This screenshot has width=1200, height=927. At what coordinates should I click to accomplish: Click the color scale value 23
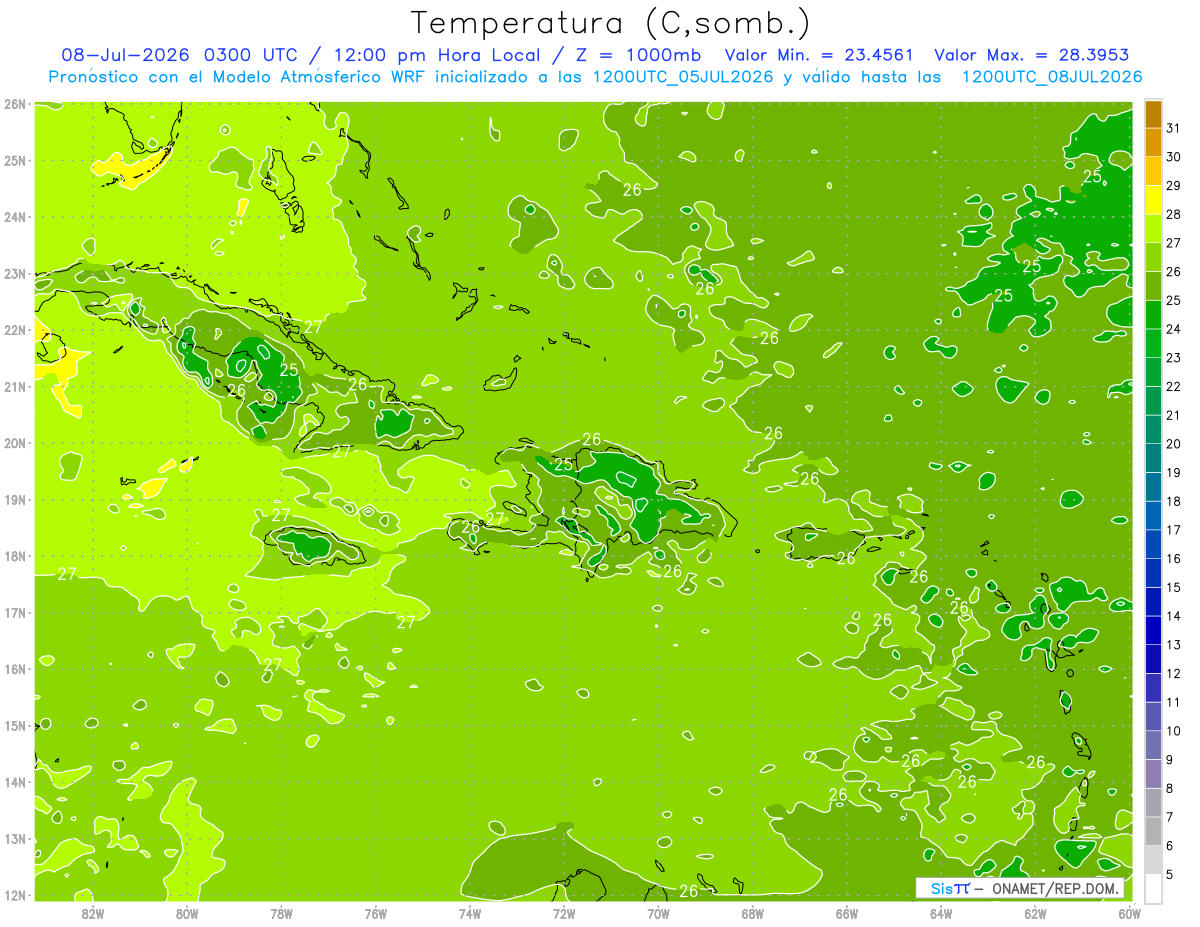coord(1175,358)
